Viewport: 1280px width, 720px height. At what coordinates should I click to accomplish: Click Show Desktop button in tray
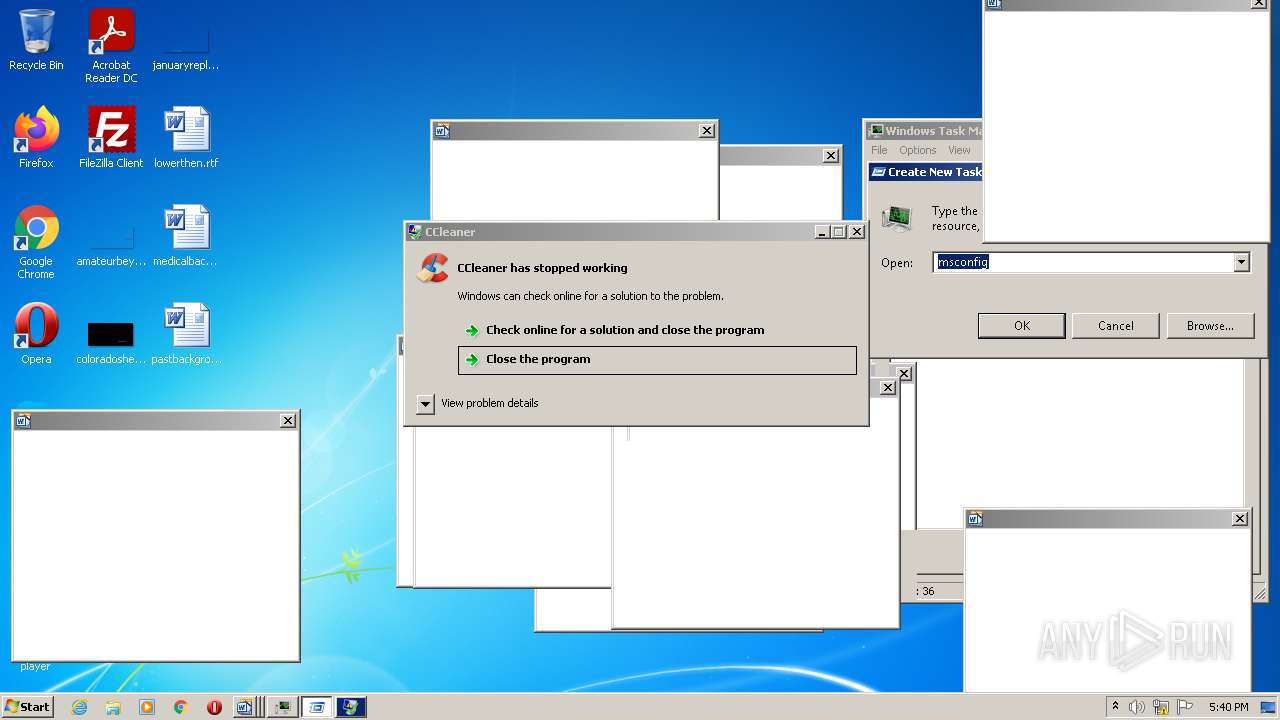1268,707
